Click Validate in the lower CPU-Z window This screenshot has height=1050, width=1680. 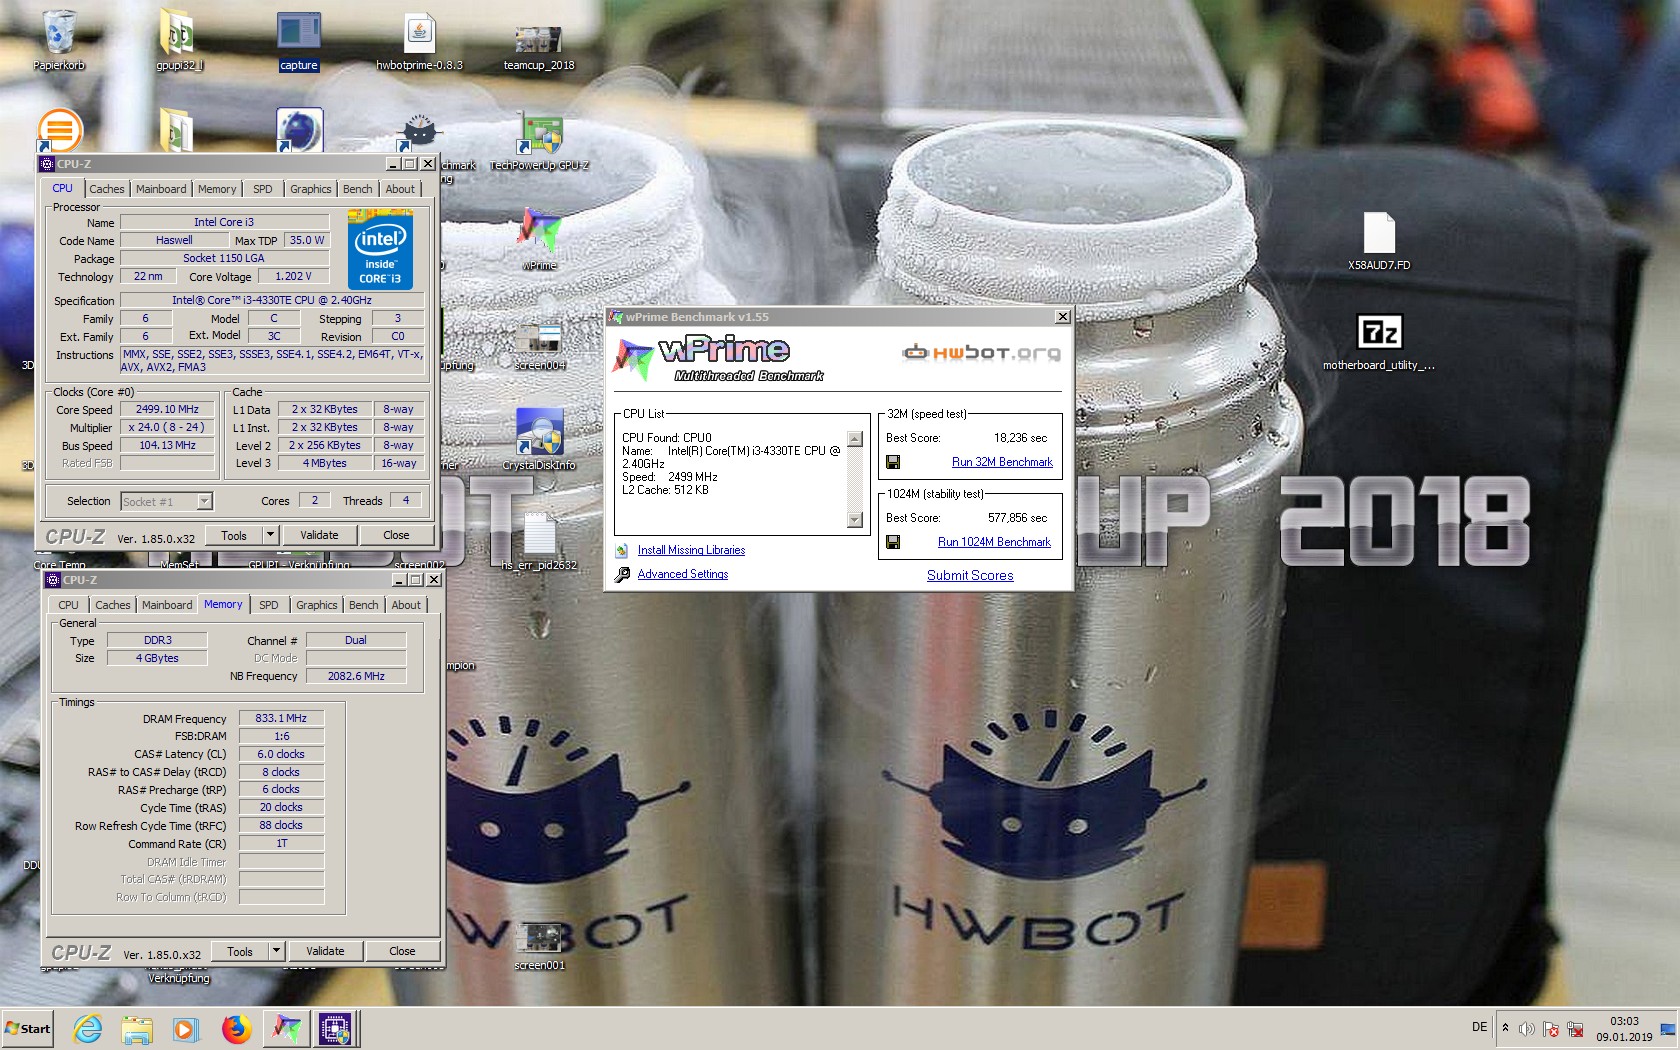[x=325, y=951]
